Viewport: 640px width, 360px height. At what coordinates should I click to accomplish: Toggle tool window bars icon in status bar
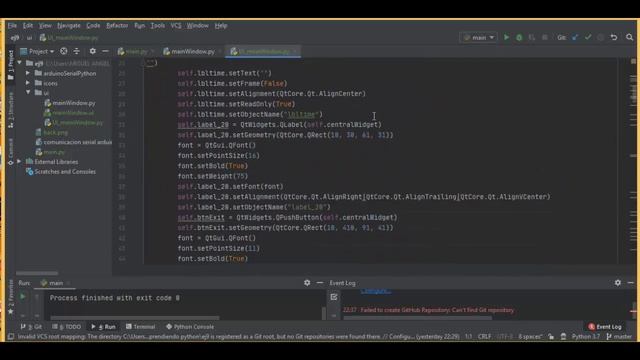pyautogui.click(x=11, y=337)
